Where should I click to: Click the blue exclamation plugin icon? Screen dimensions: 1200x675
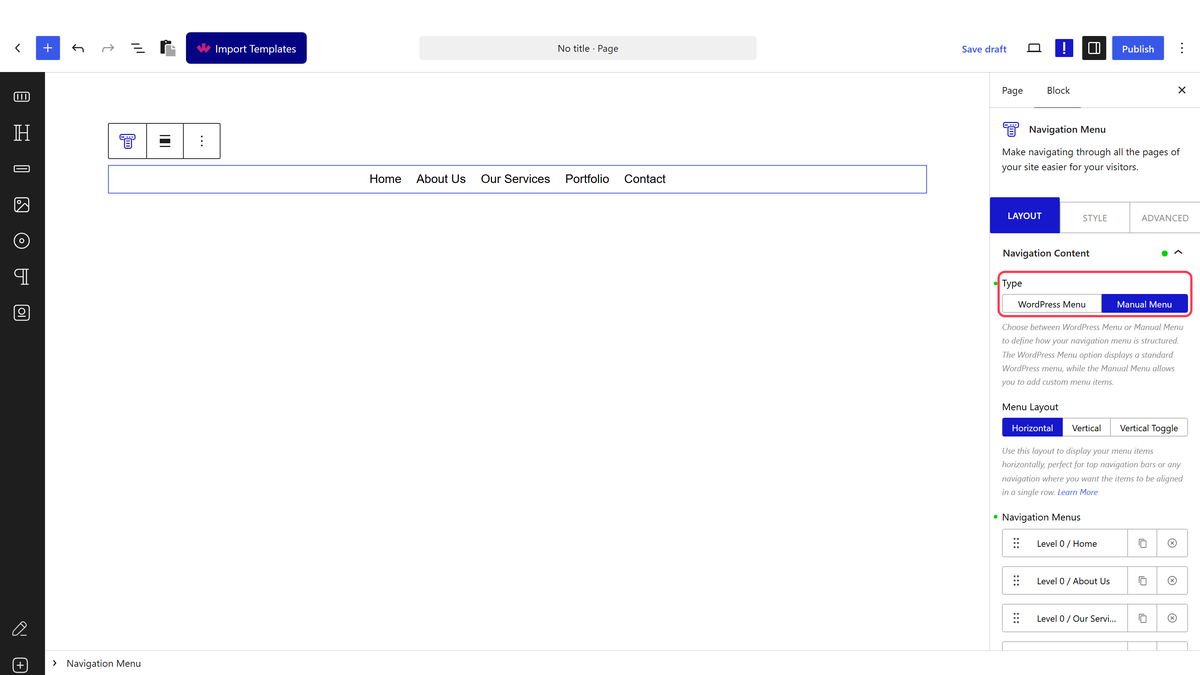point(1064,48)
